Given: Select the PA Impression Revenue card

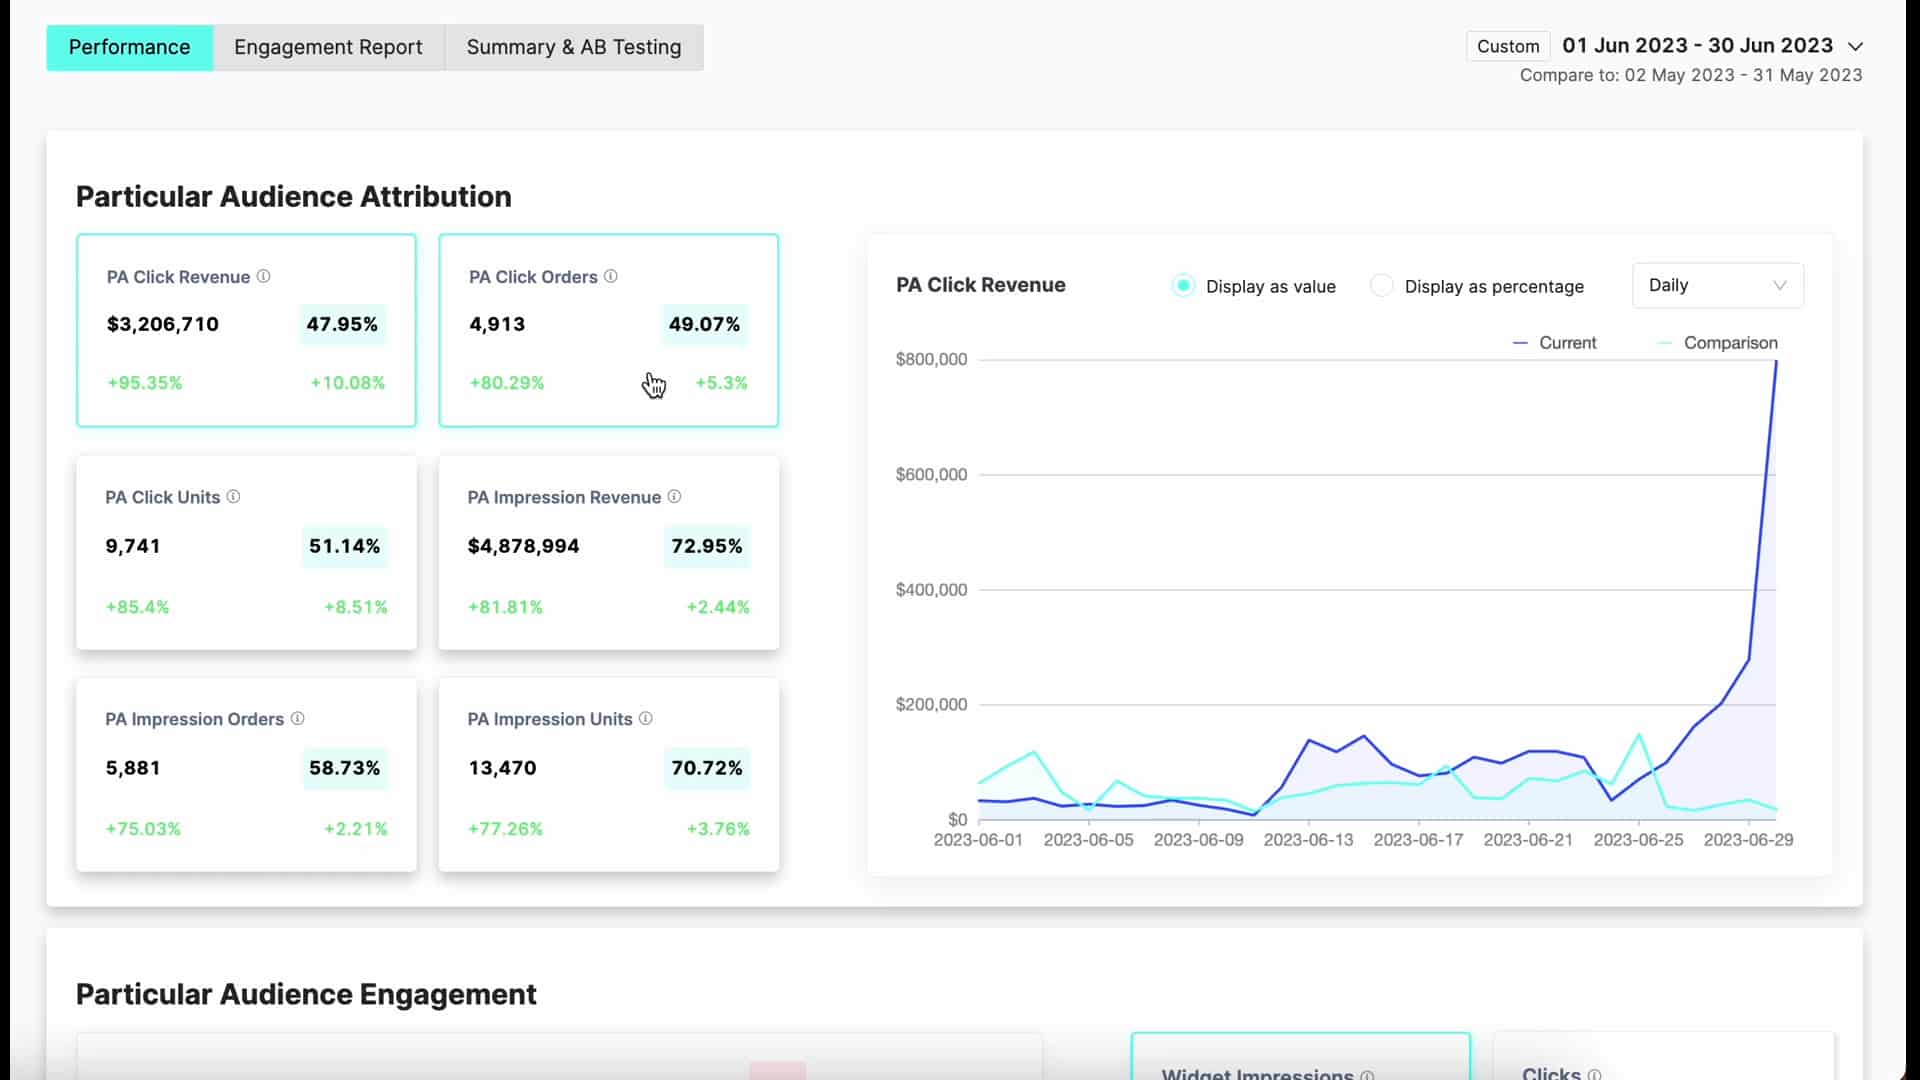Looking at the screenshot, I should 608,552.
